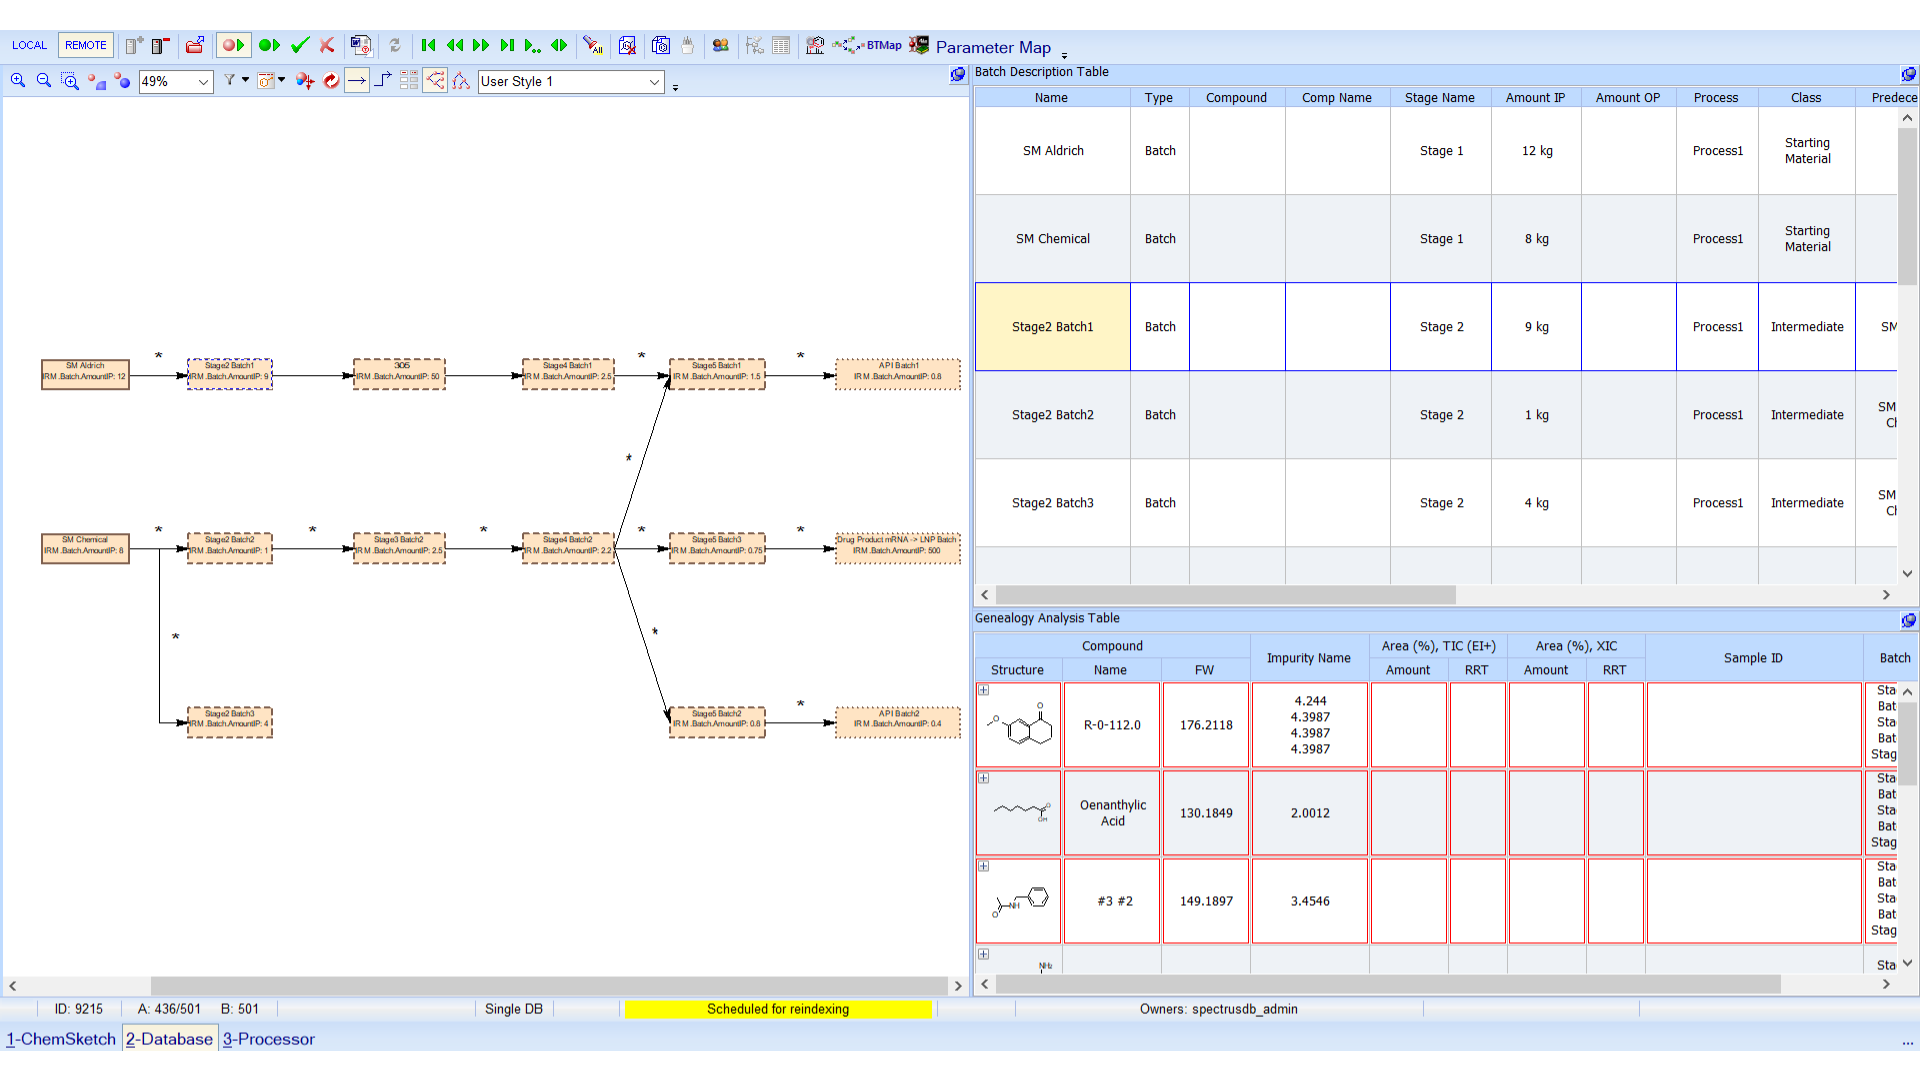The width and height of the screenshot is (1920, 1080).
Task: Select the rewind to start icon
Action: click(426, 46)
